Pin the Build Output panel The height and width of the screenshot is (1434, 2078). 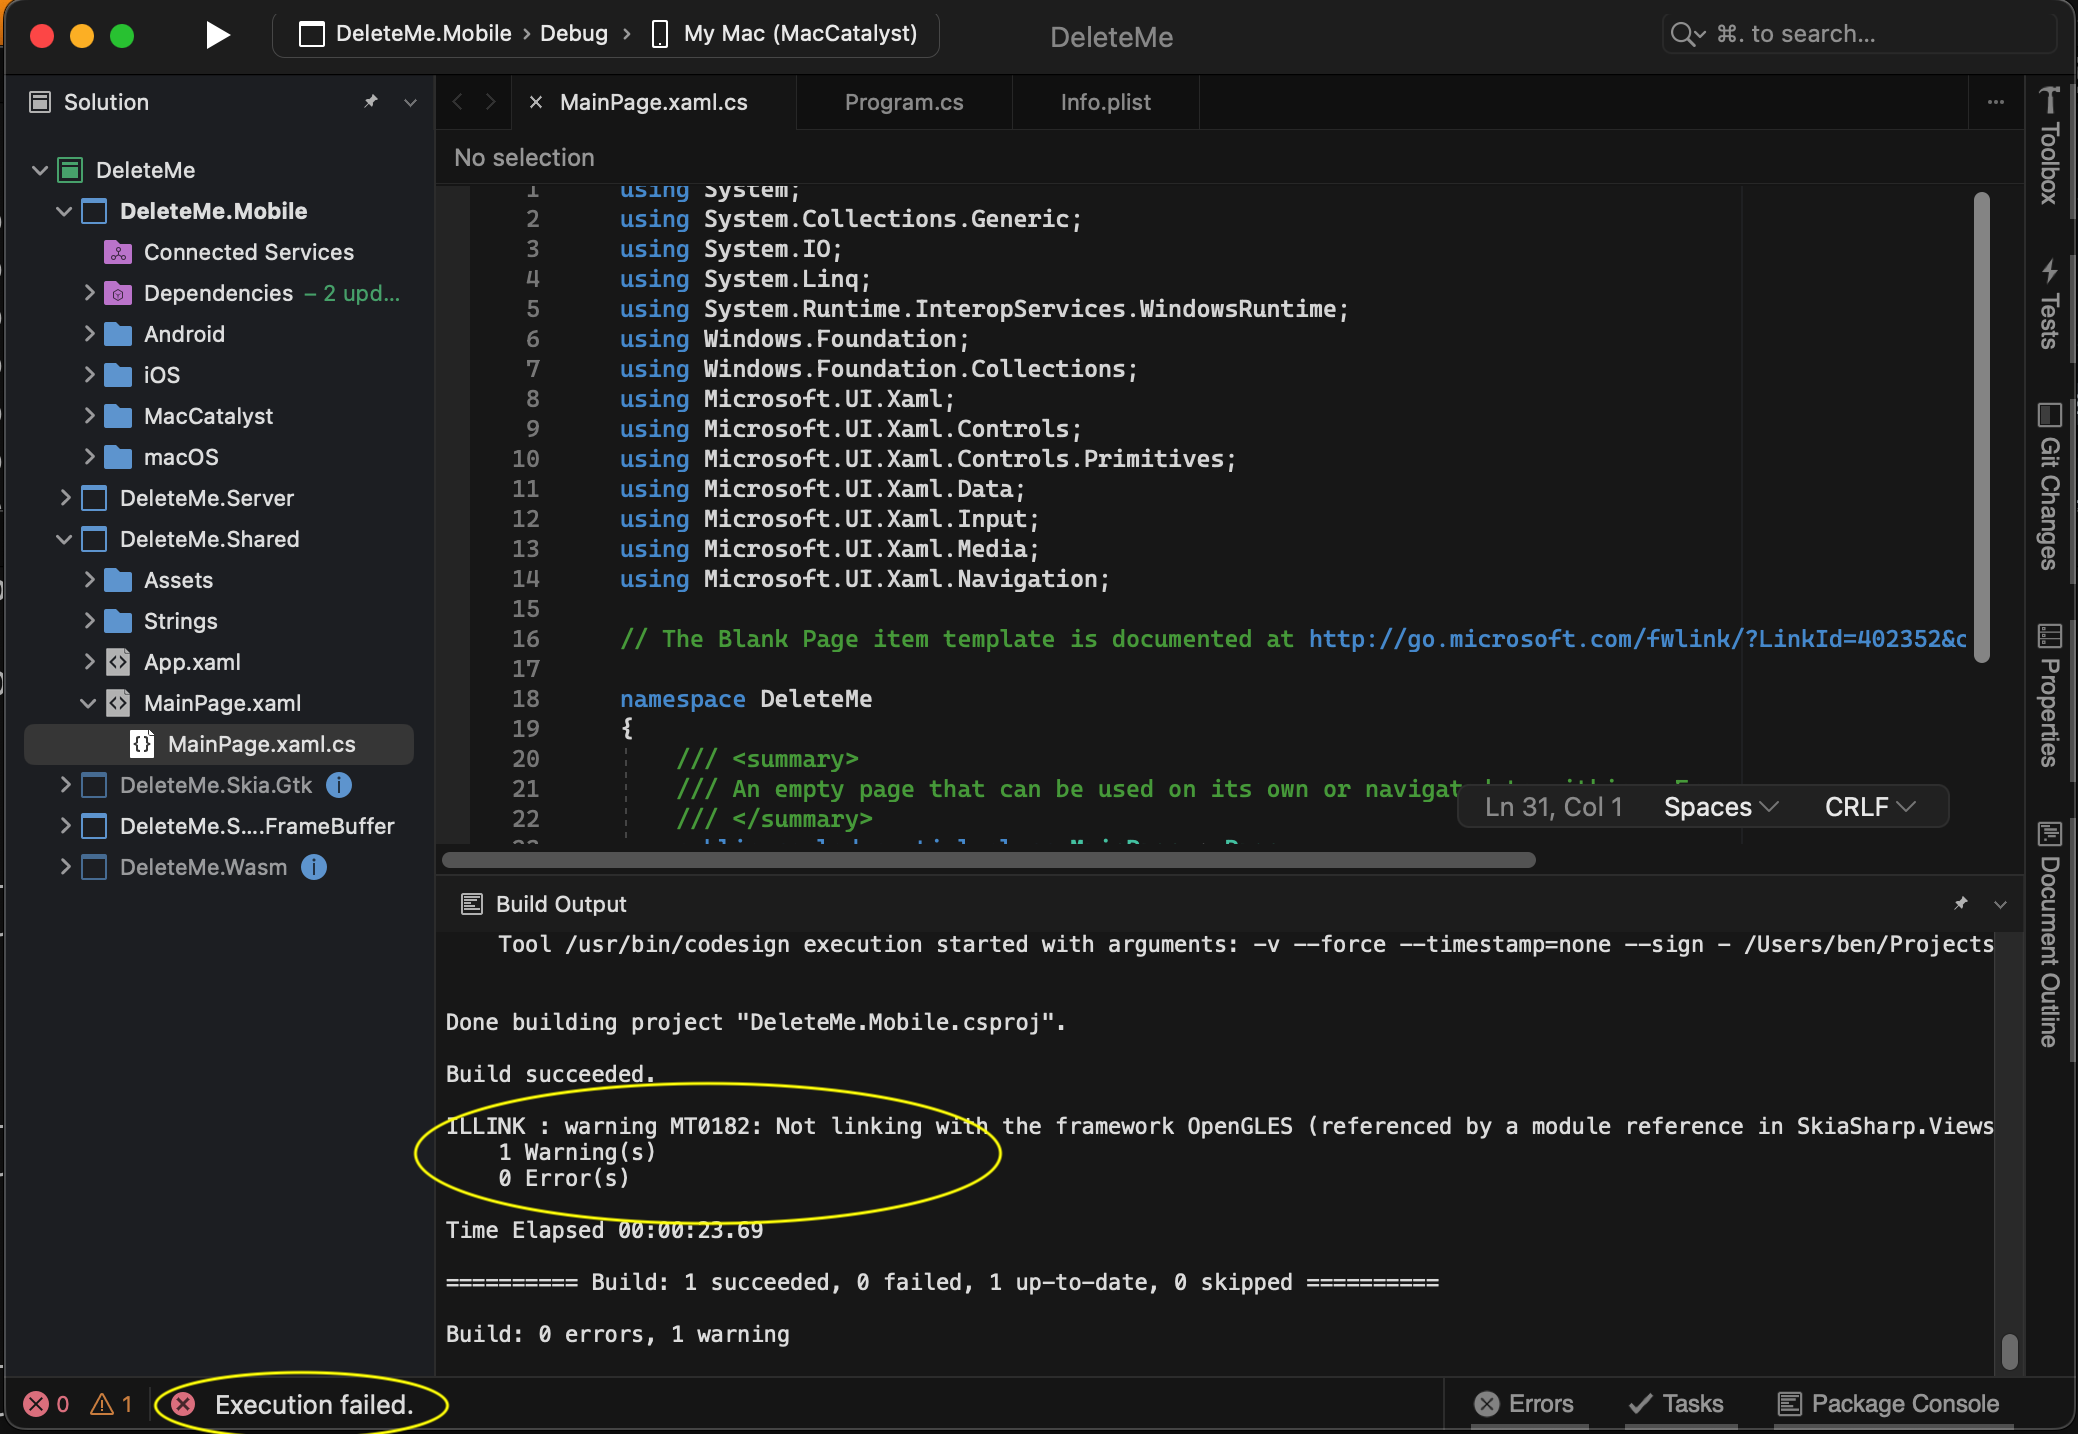pos(1961,904)
